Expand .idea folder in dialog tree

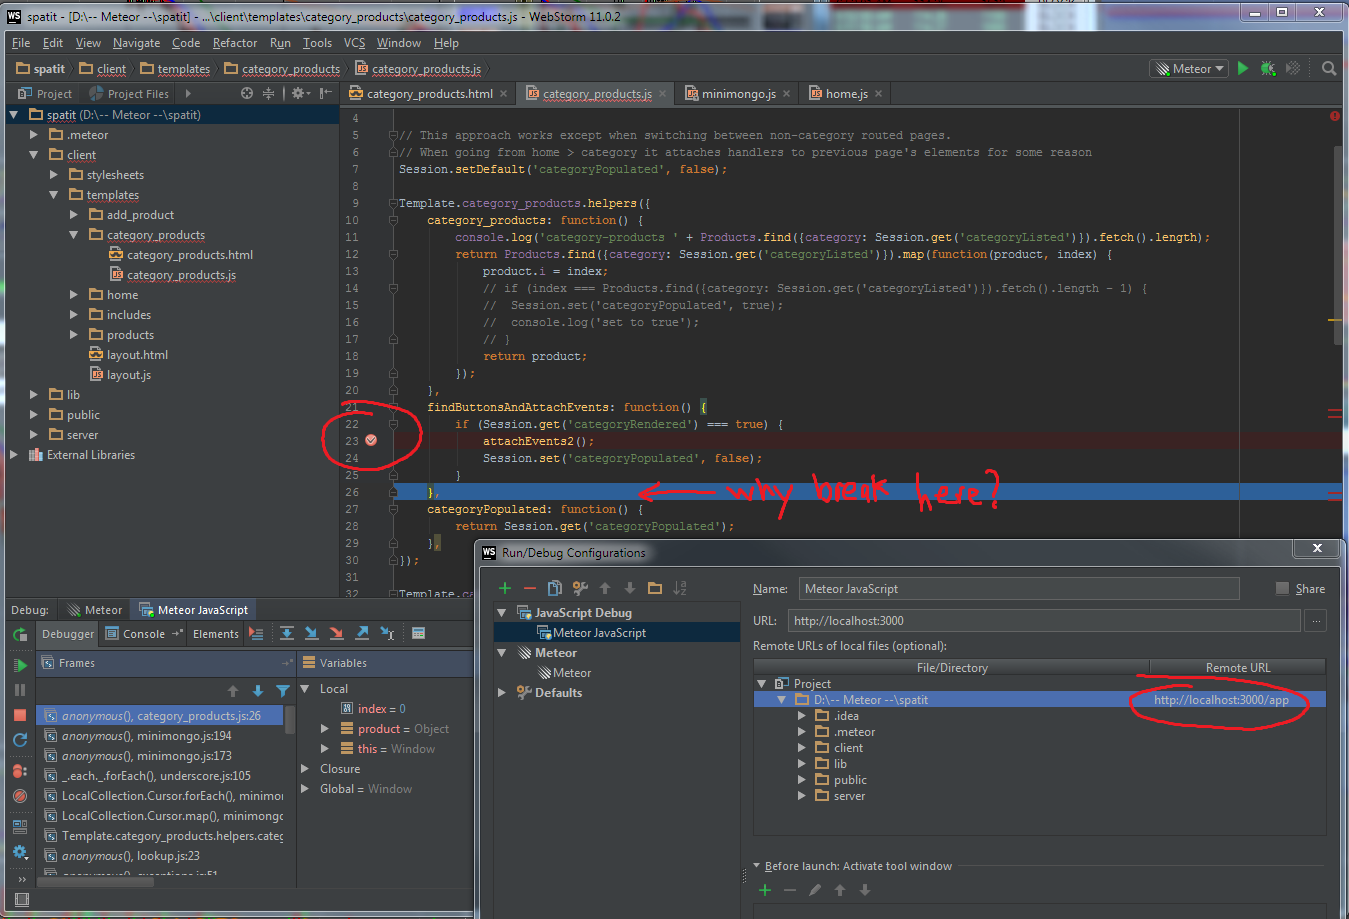[x=802, y=716]
